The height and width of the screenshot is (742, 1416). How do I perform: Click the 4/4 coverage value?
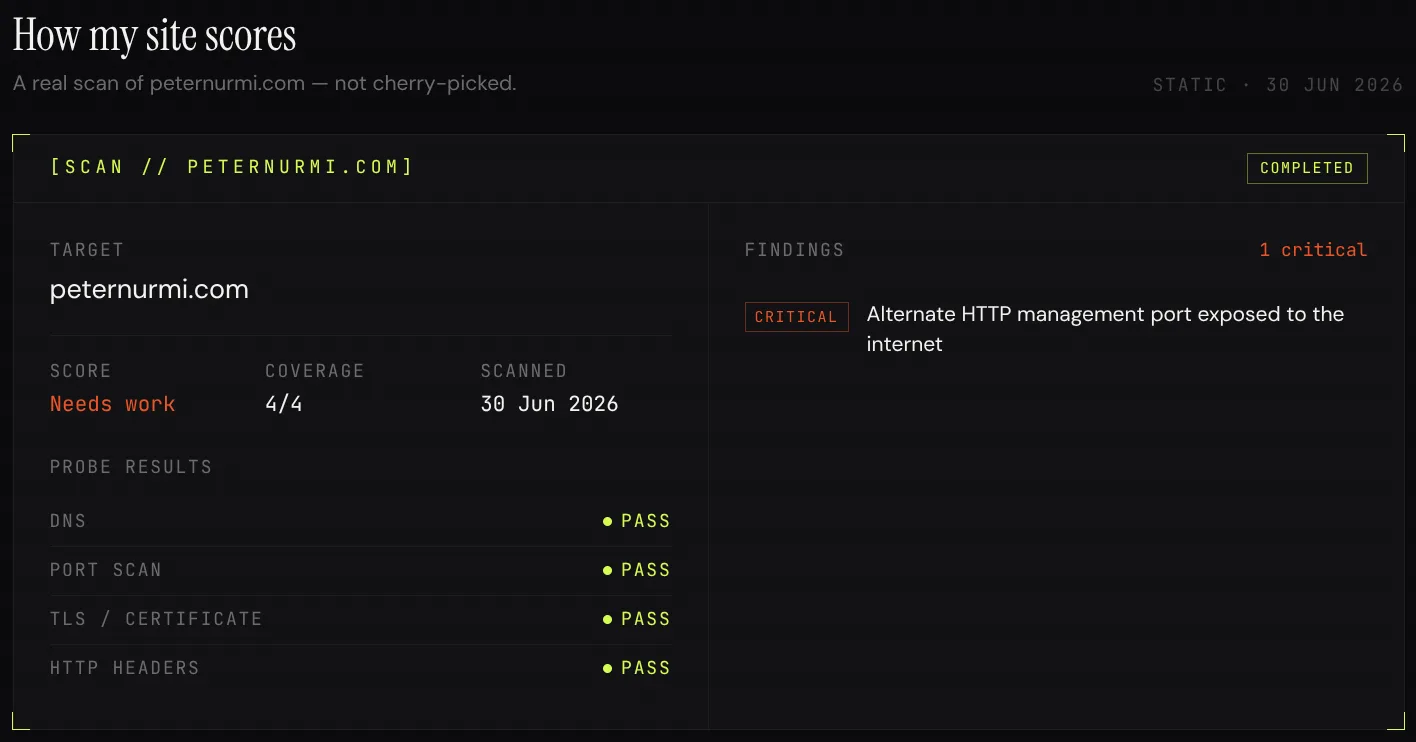284,404
